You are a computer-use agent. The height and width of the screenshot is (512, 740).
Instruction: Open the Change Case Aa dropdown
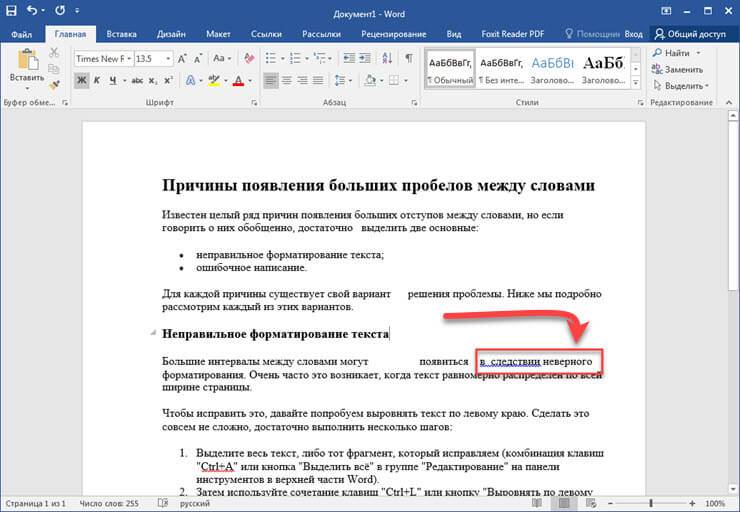pyautogui.click(x=222, y=59)
